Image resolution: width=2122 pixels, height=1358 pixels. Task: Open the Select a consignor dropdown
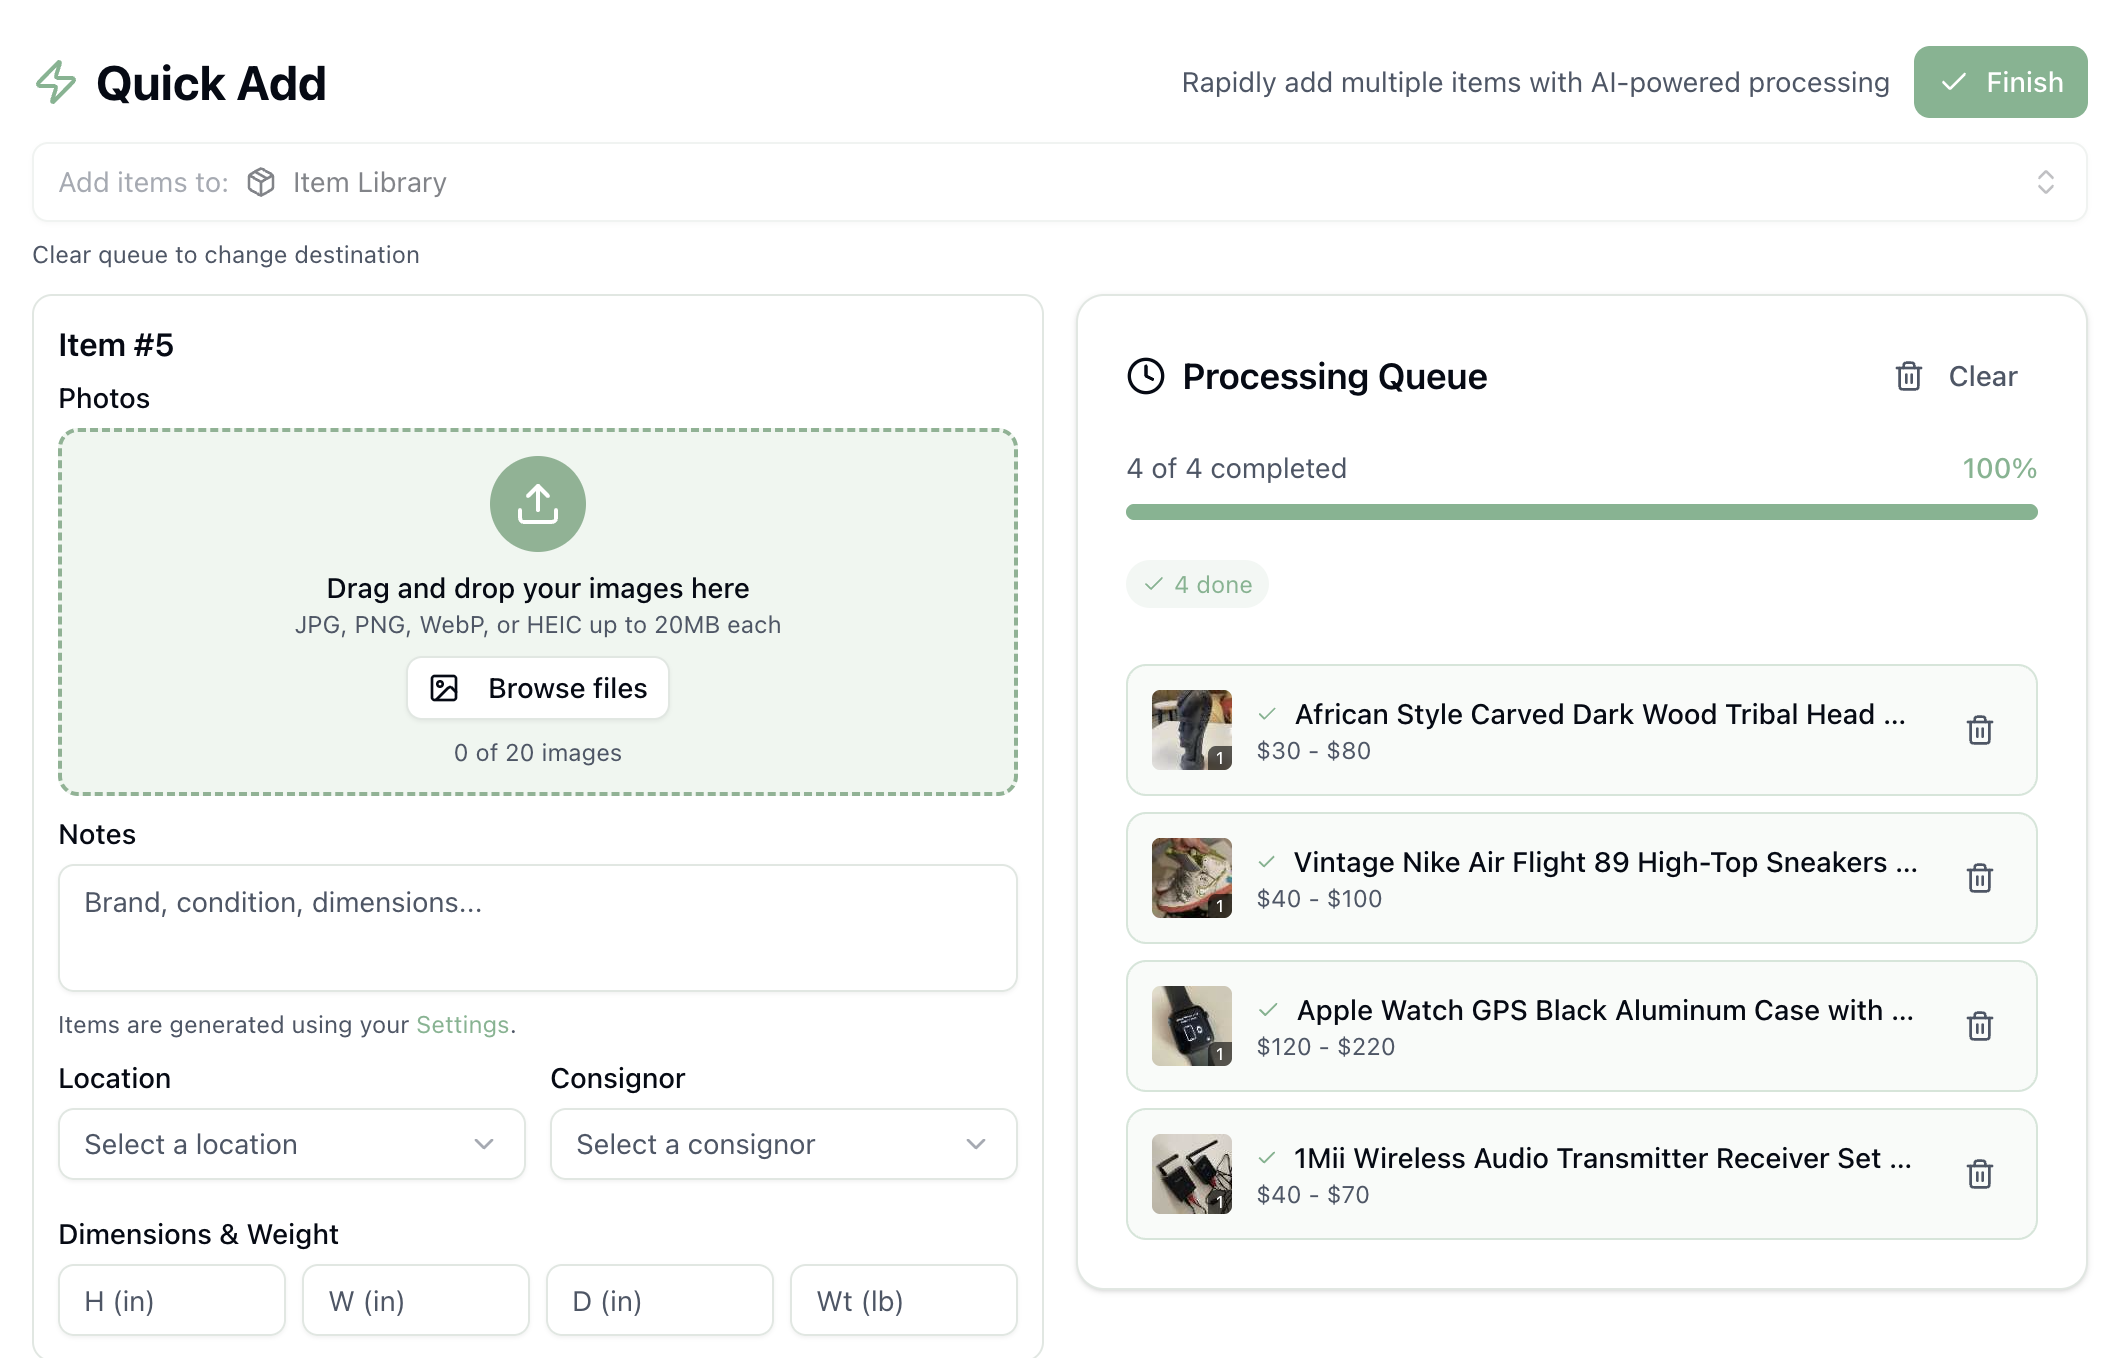pos(783,1144)
